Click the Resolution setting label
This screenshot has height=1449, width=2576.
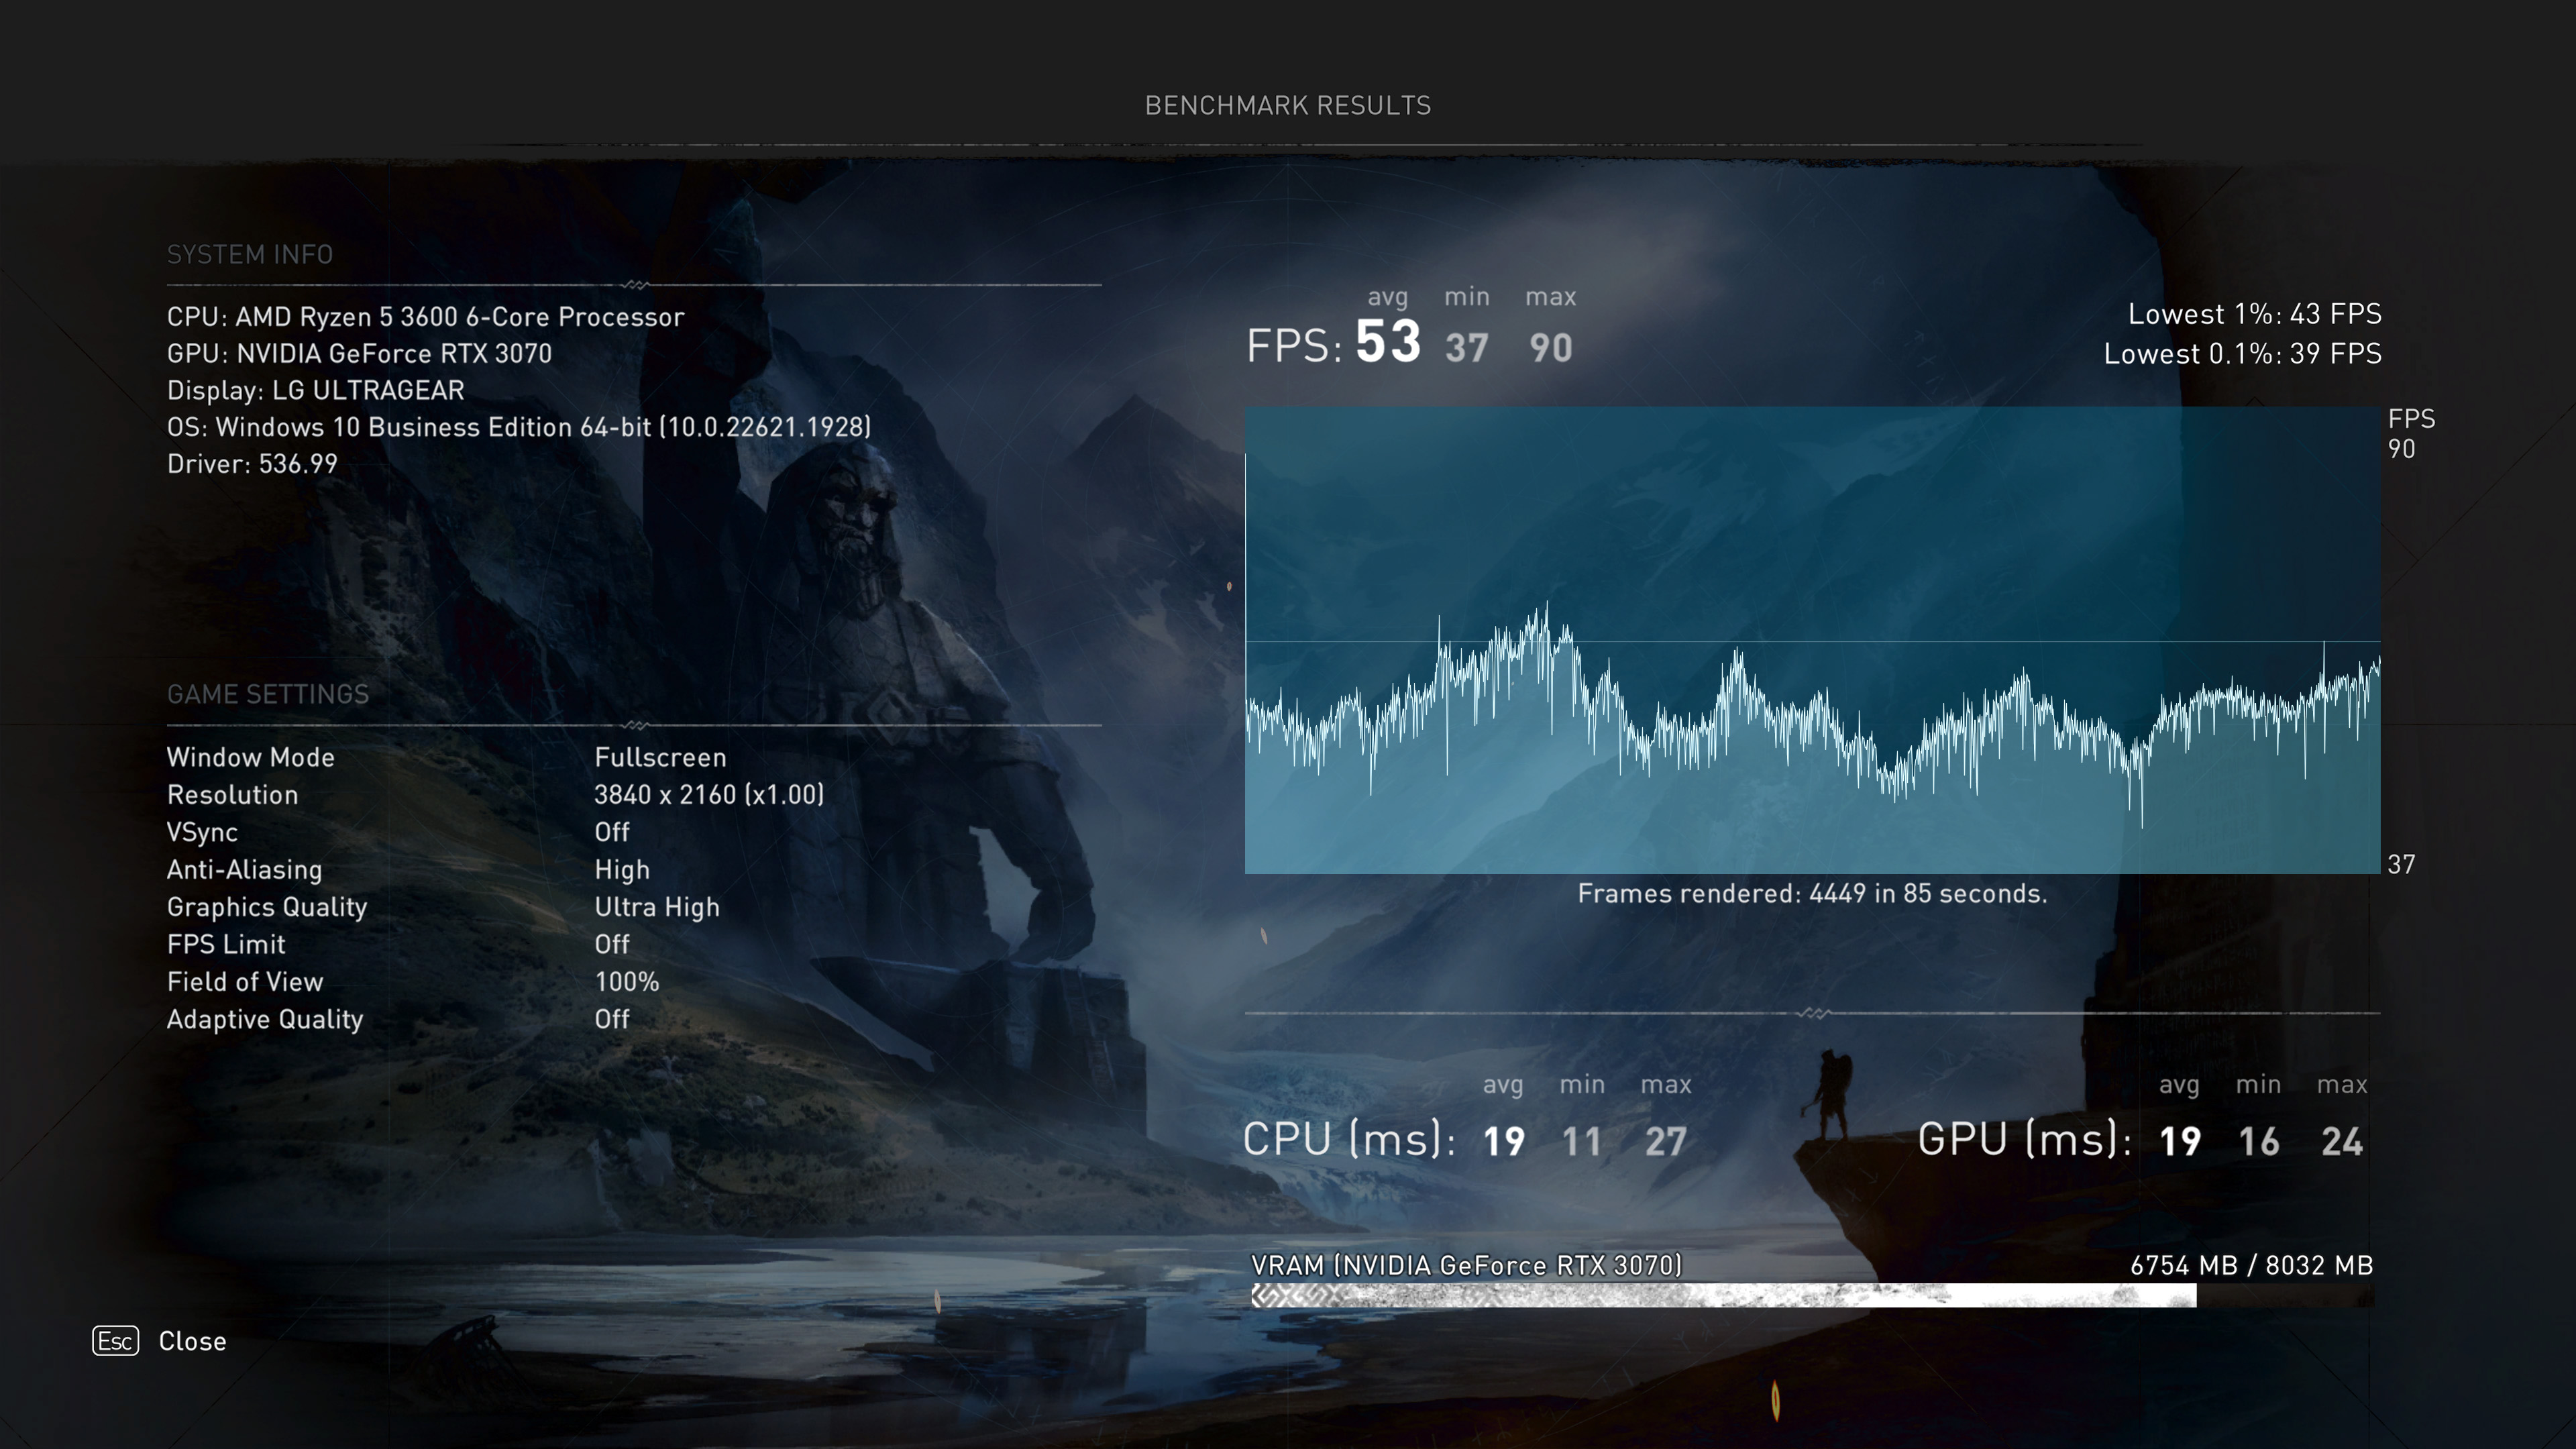233,795
